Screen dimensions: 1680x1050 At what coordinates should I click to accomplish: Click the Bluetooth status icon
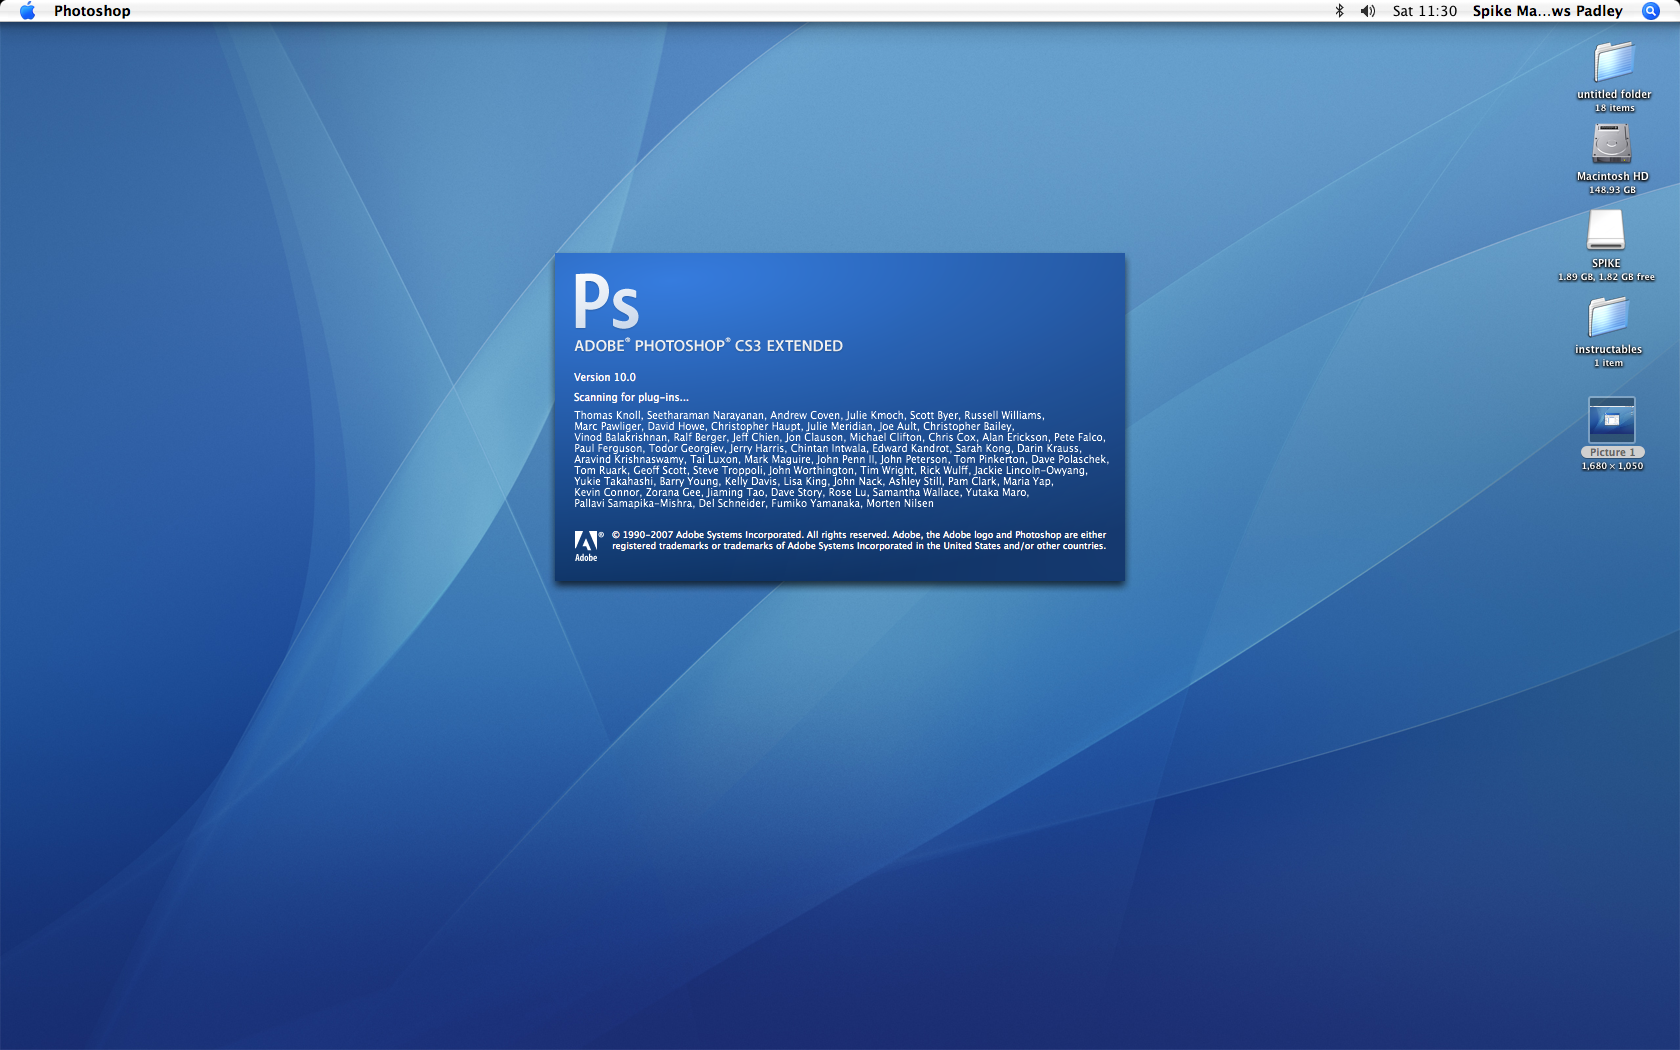tap(1339, 11)
